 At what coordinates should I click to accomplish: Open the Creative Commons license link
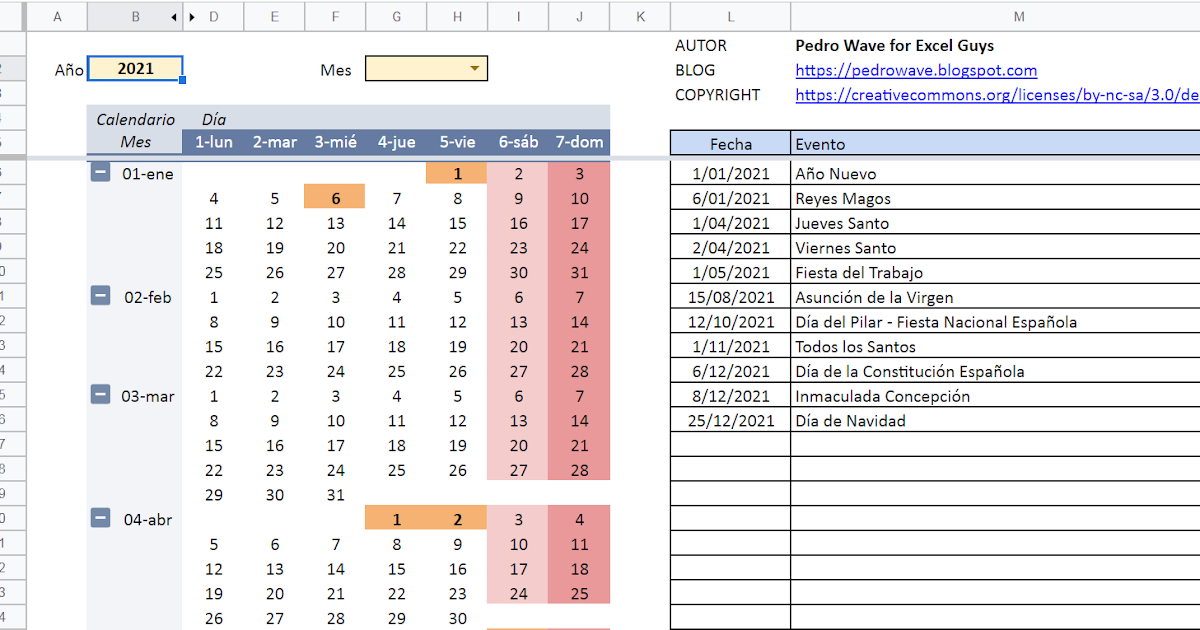[x=995, y=95]
